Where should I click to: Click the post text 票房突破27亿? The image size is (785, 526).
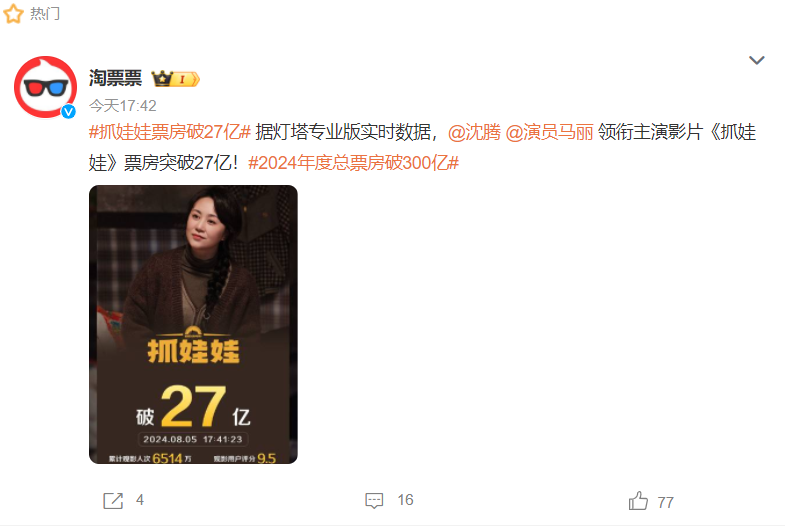(182, 163)
